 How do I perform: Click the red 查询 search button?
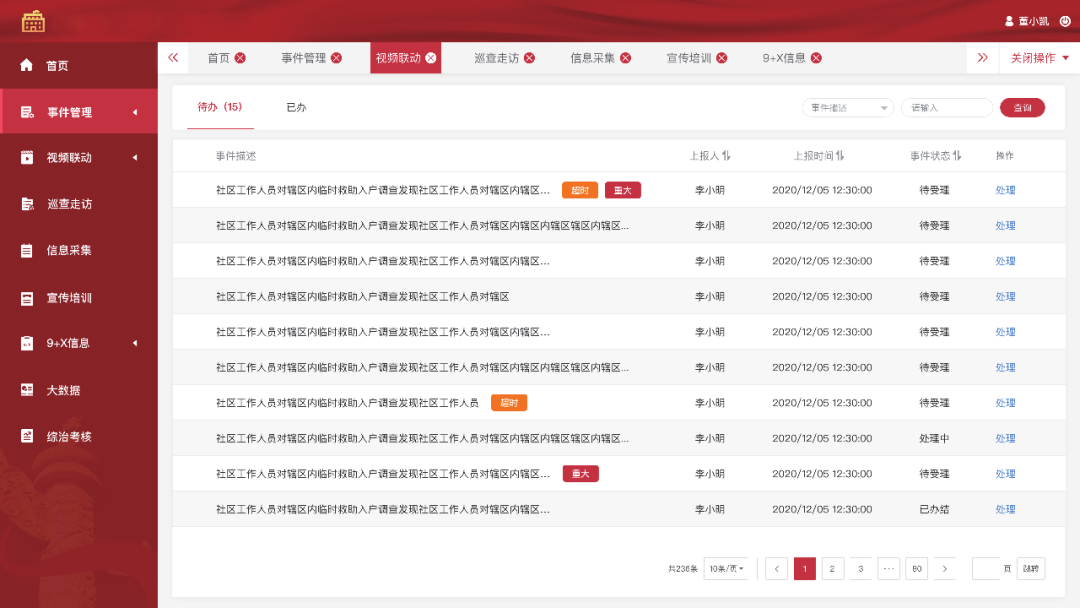tap(1022, 108)
